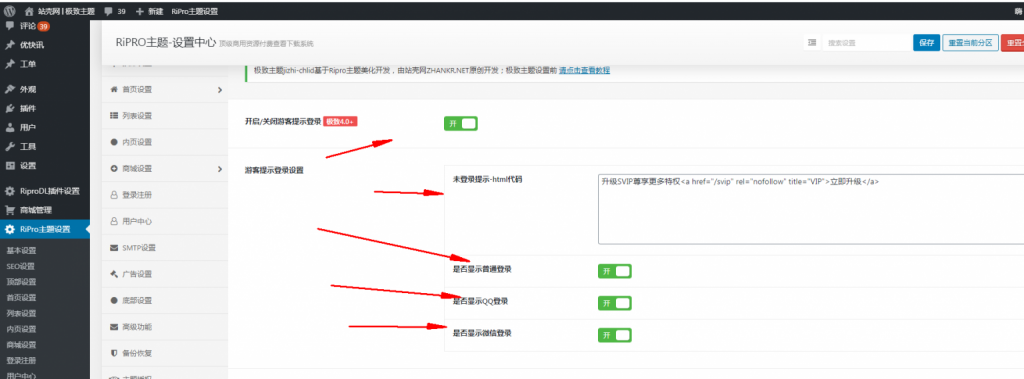Disable the 是否显示QQ登录 switch
1024x379 pixels.
615,303
